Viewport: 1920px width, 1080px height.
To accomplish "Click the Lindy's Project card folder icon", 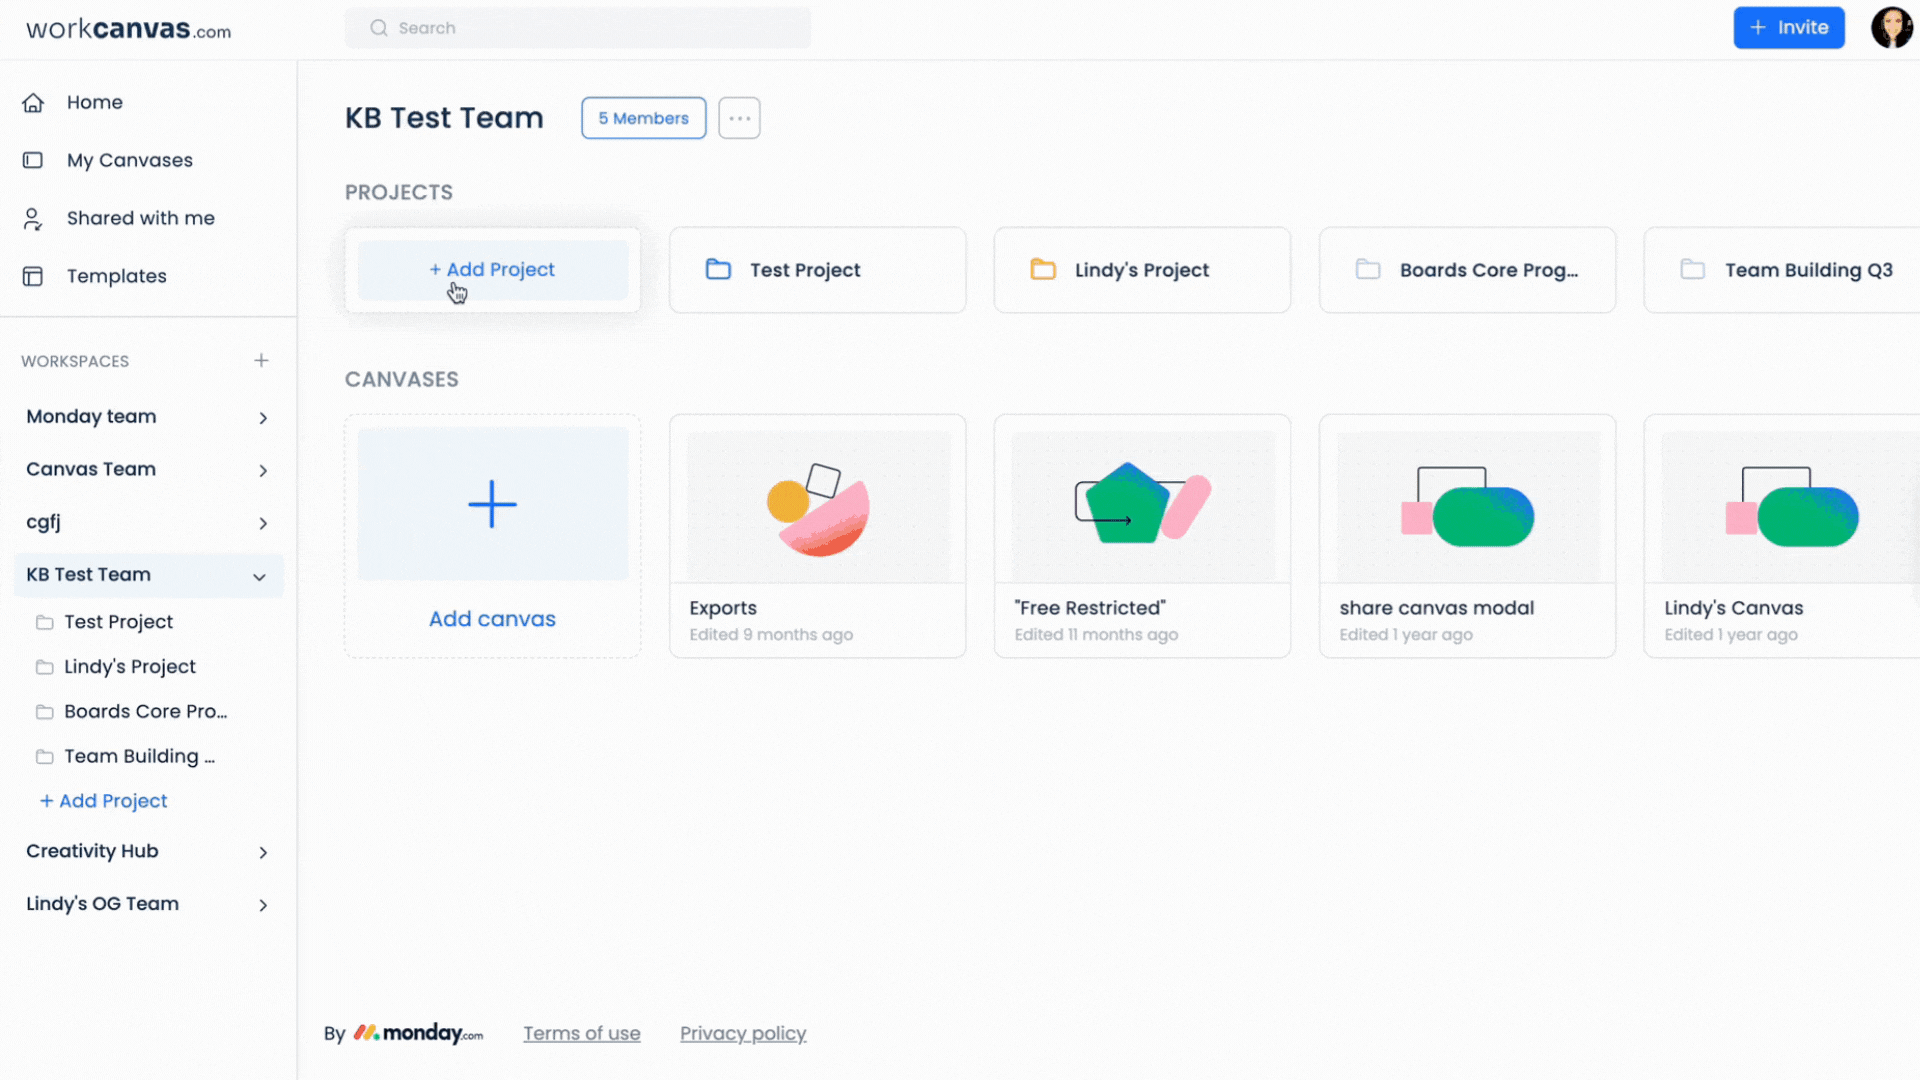I will pyautogui.click(x=1043, y=270).
